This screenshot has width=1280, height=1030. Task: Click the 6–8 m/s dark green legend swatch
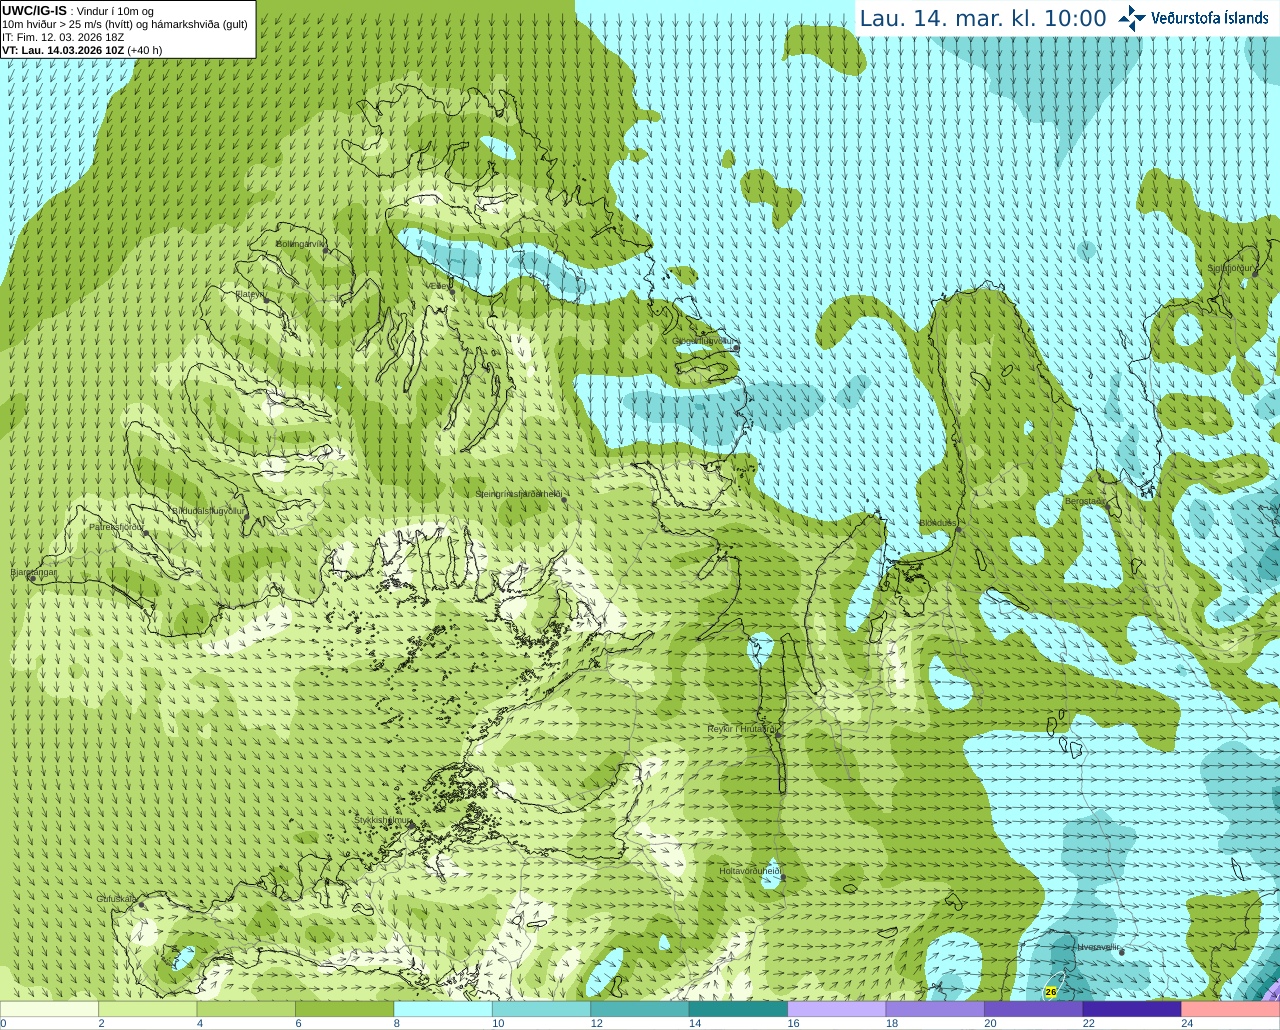point(344,1009)
